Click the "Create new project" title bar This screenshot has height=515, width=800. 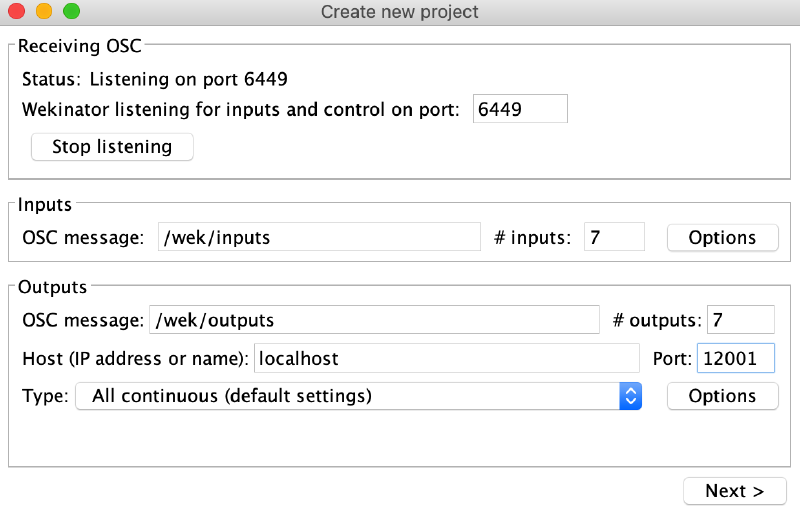[400, 12]
